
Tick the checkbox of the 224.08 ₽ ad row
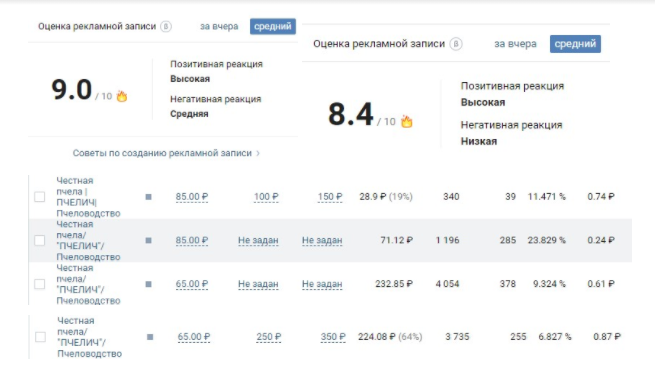point(41,337)
